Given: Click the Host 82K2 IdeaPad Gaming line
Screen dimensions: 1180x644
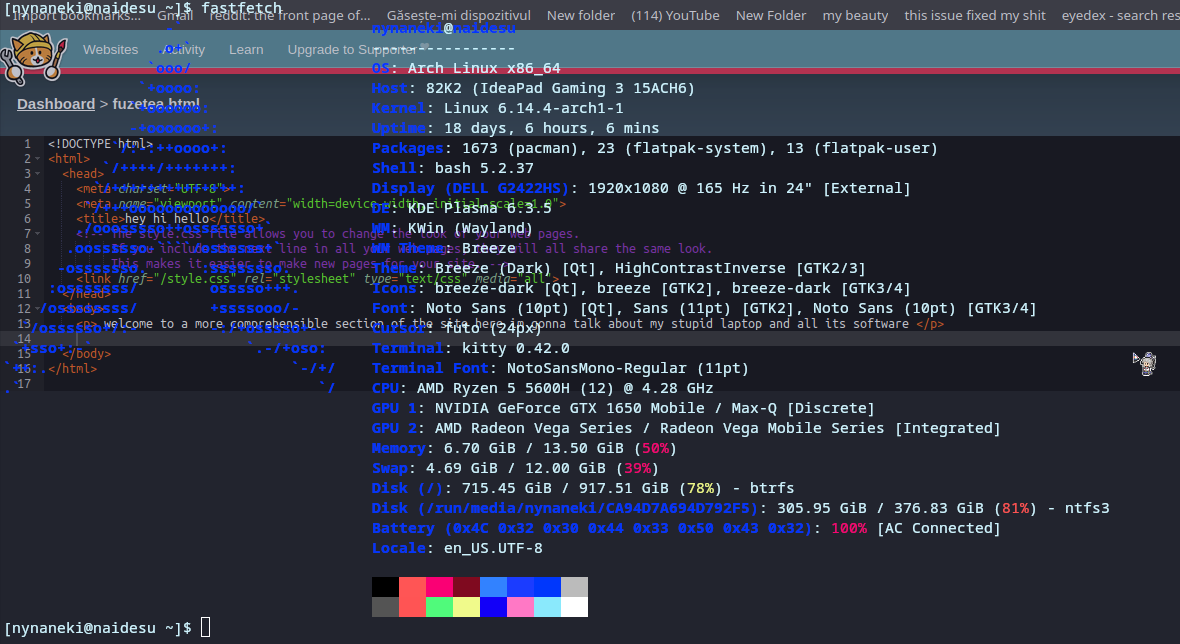Looking at the screenshot, I should click(533, 88).
